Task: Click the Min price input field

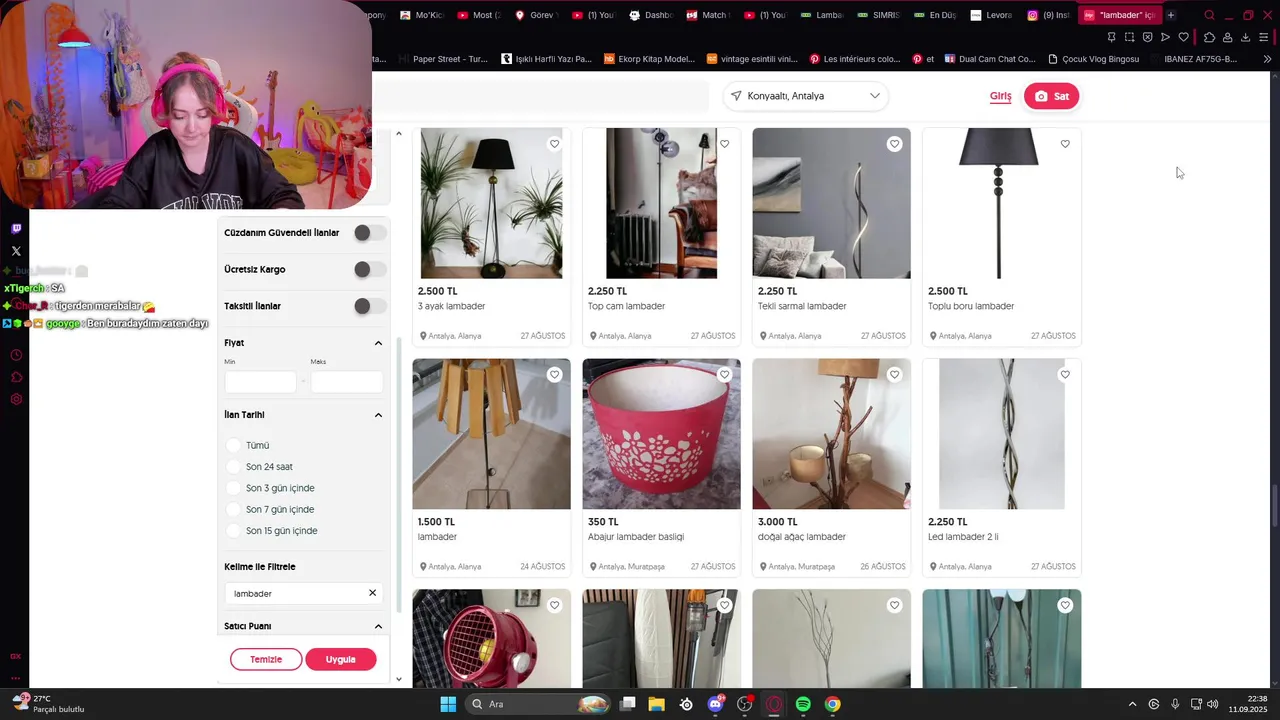Action: [261, 382]
